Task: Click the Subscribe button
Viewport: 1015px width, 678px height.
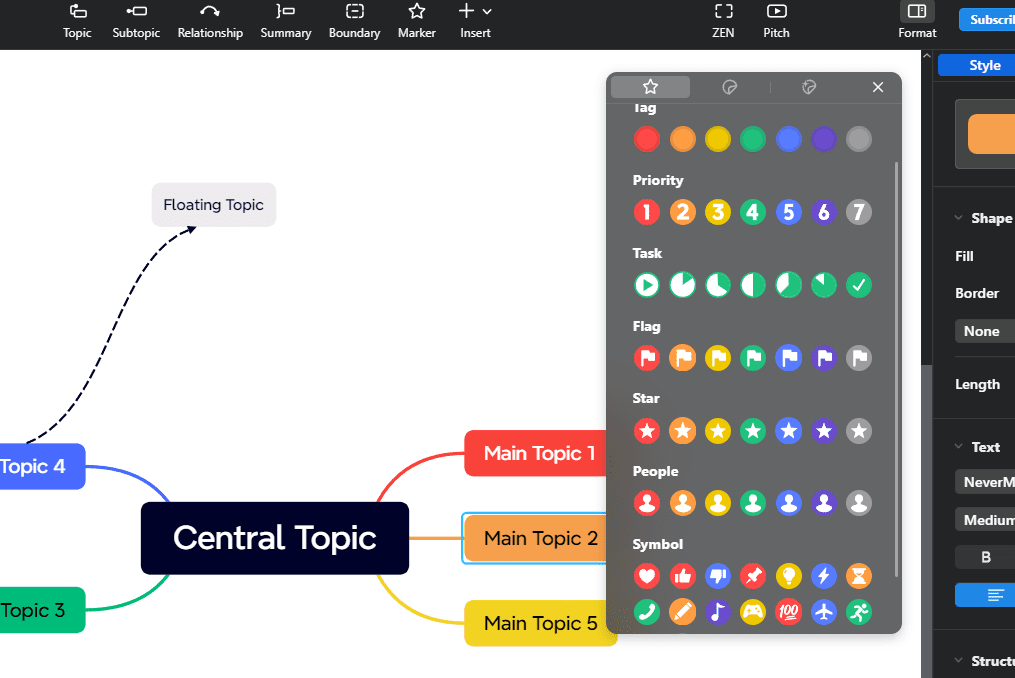Action: (989, 20)
